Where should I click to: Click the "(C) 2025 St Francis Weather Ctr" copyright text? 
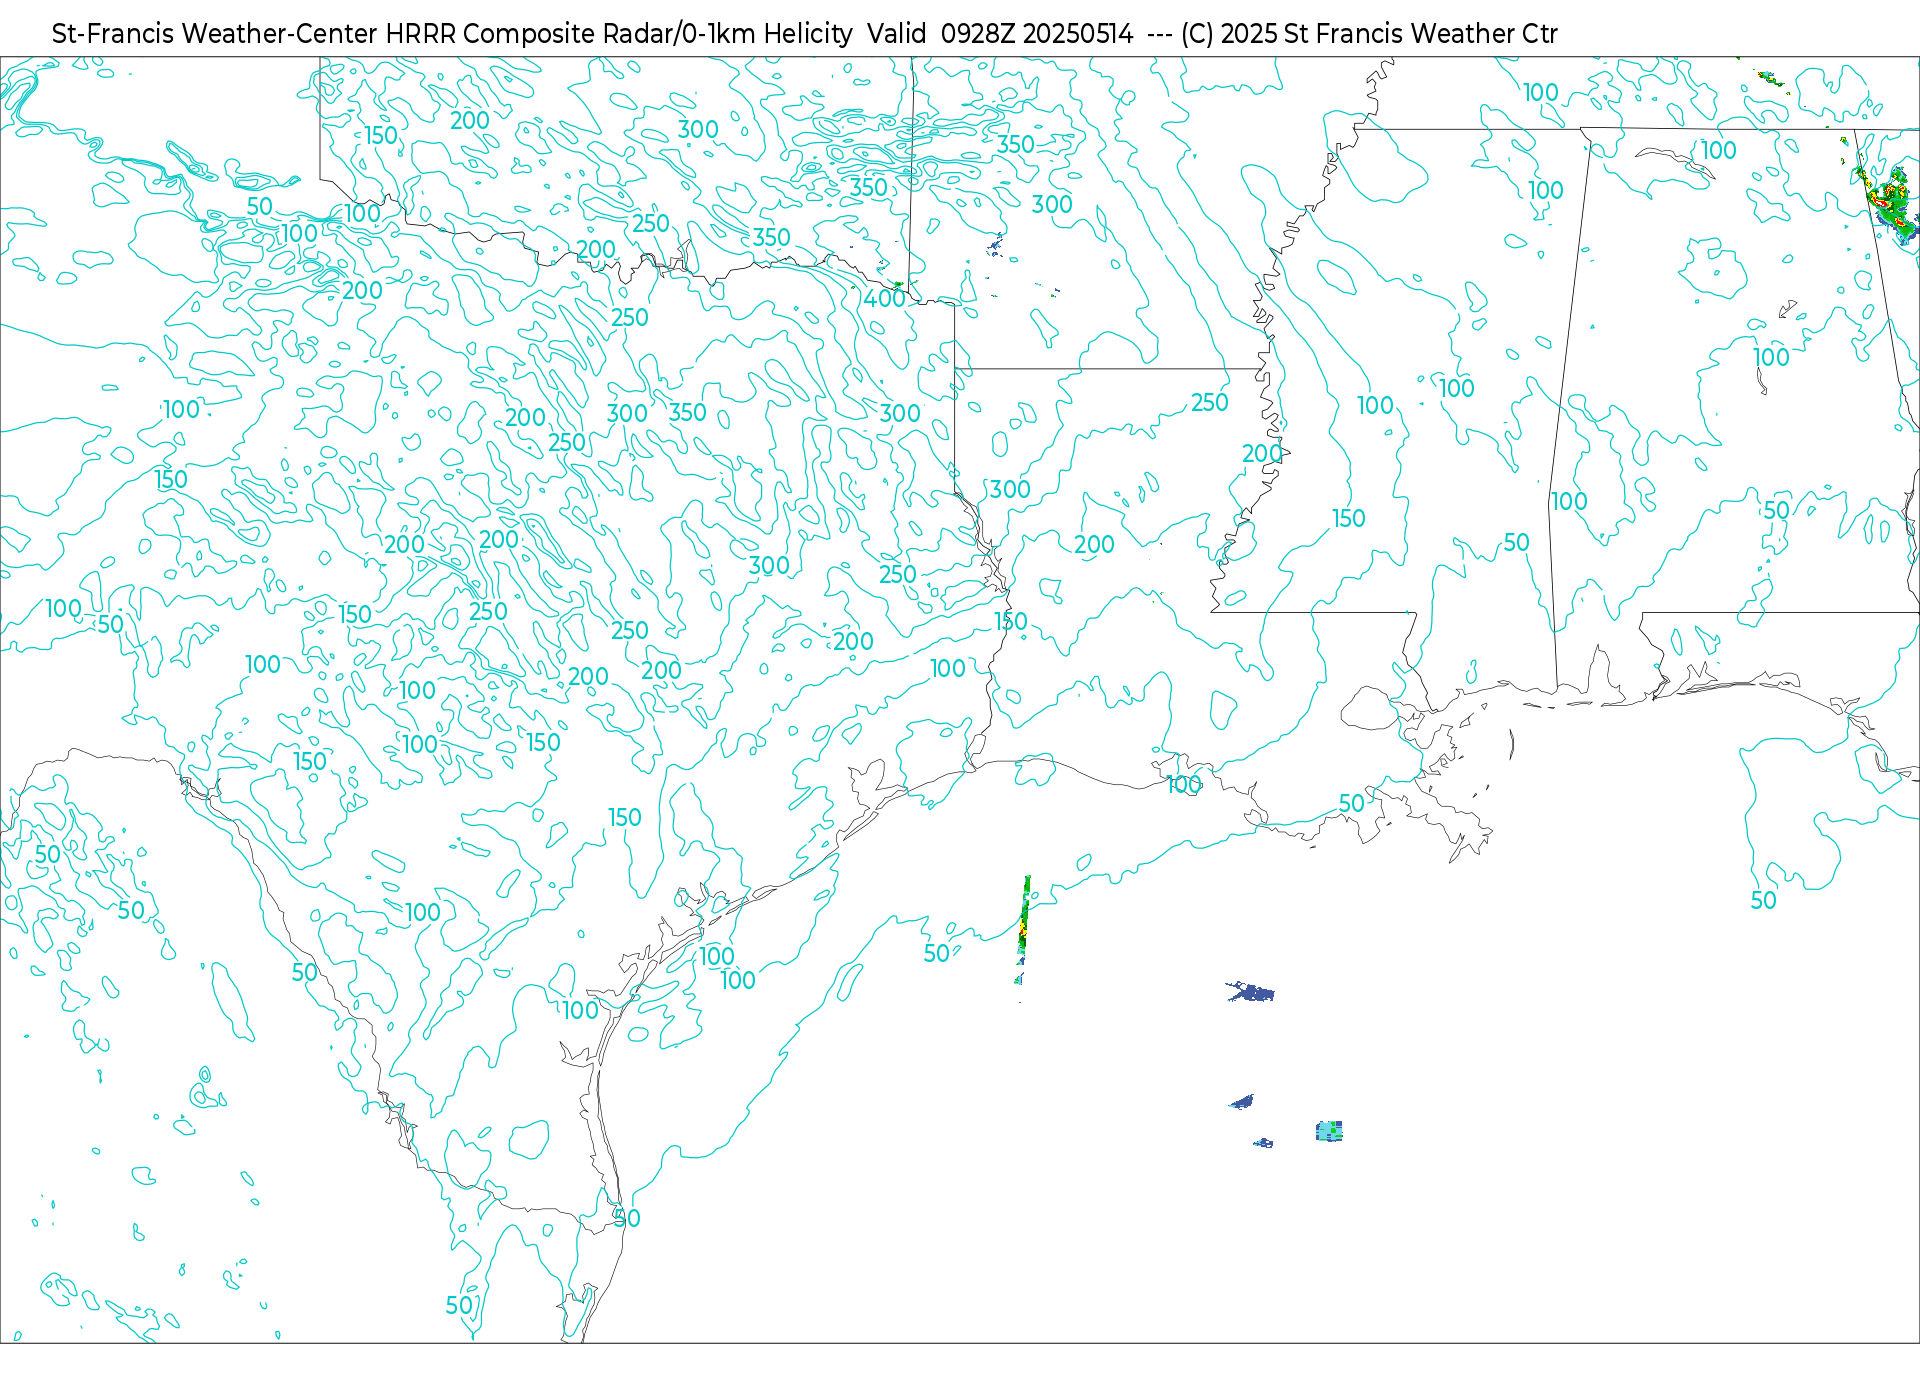tap(1369, 34)
